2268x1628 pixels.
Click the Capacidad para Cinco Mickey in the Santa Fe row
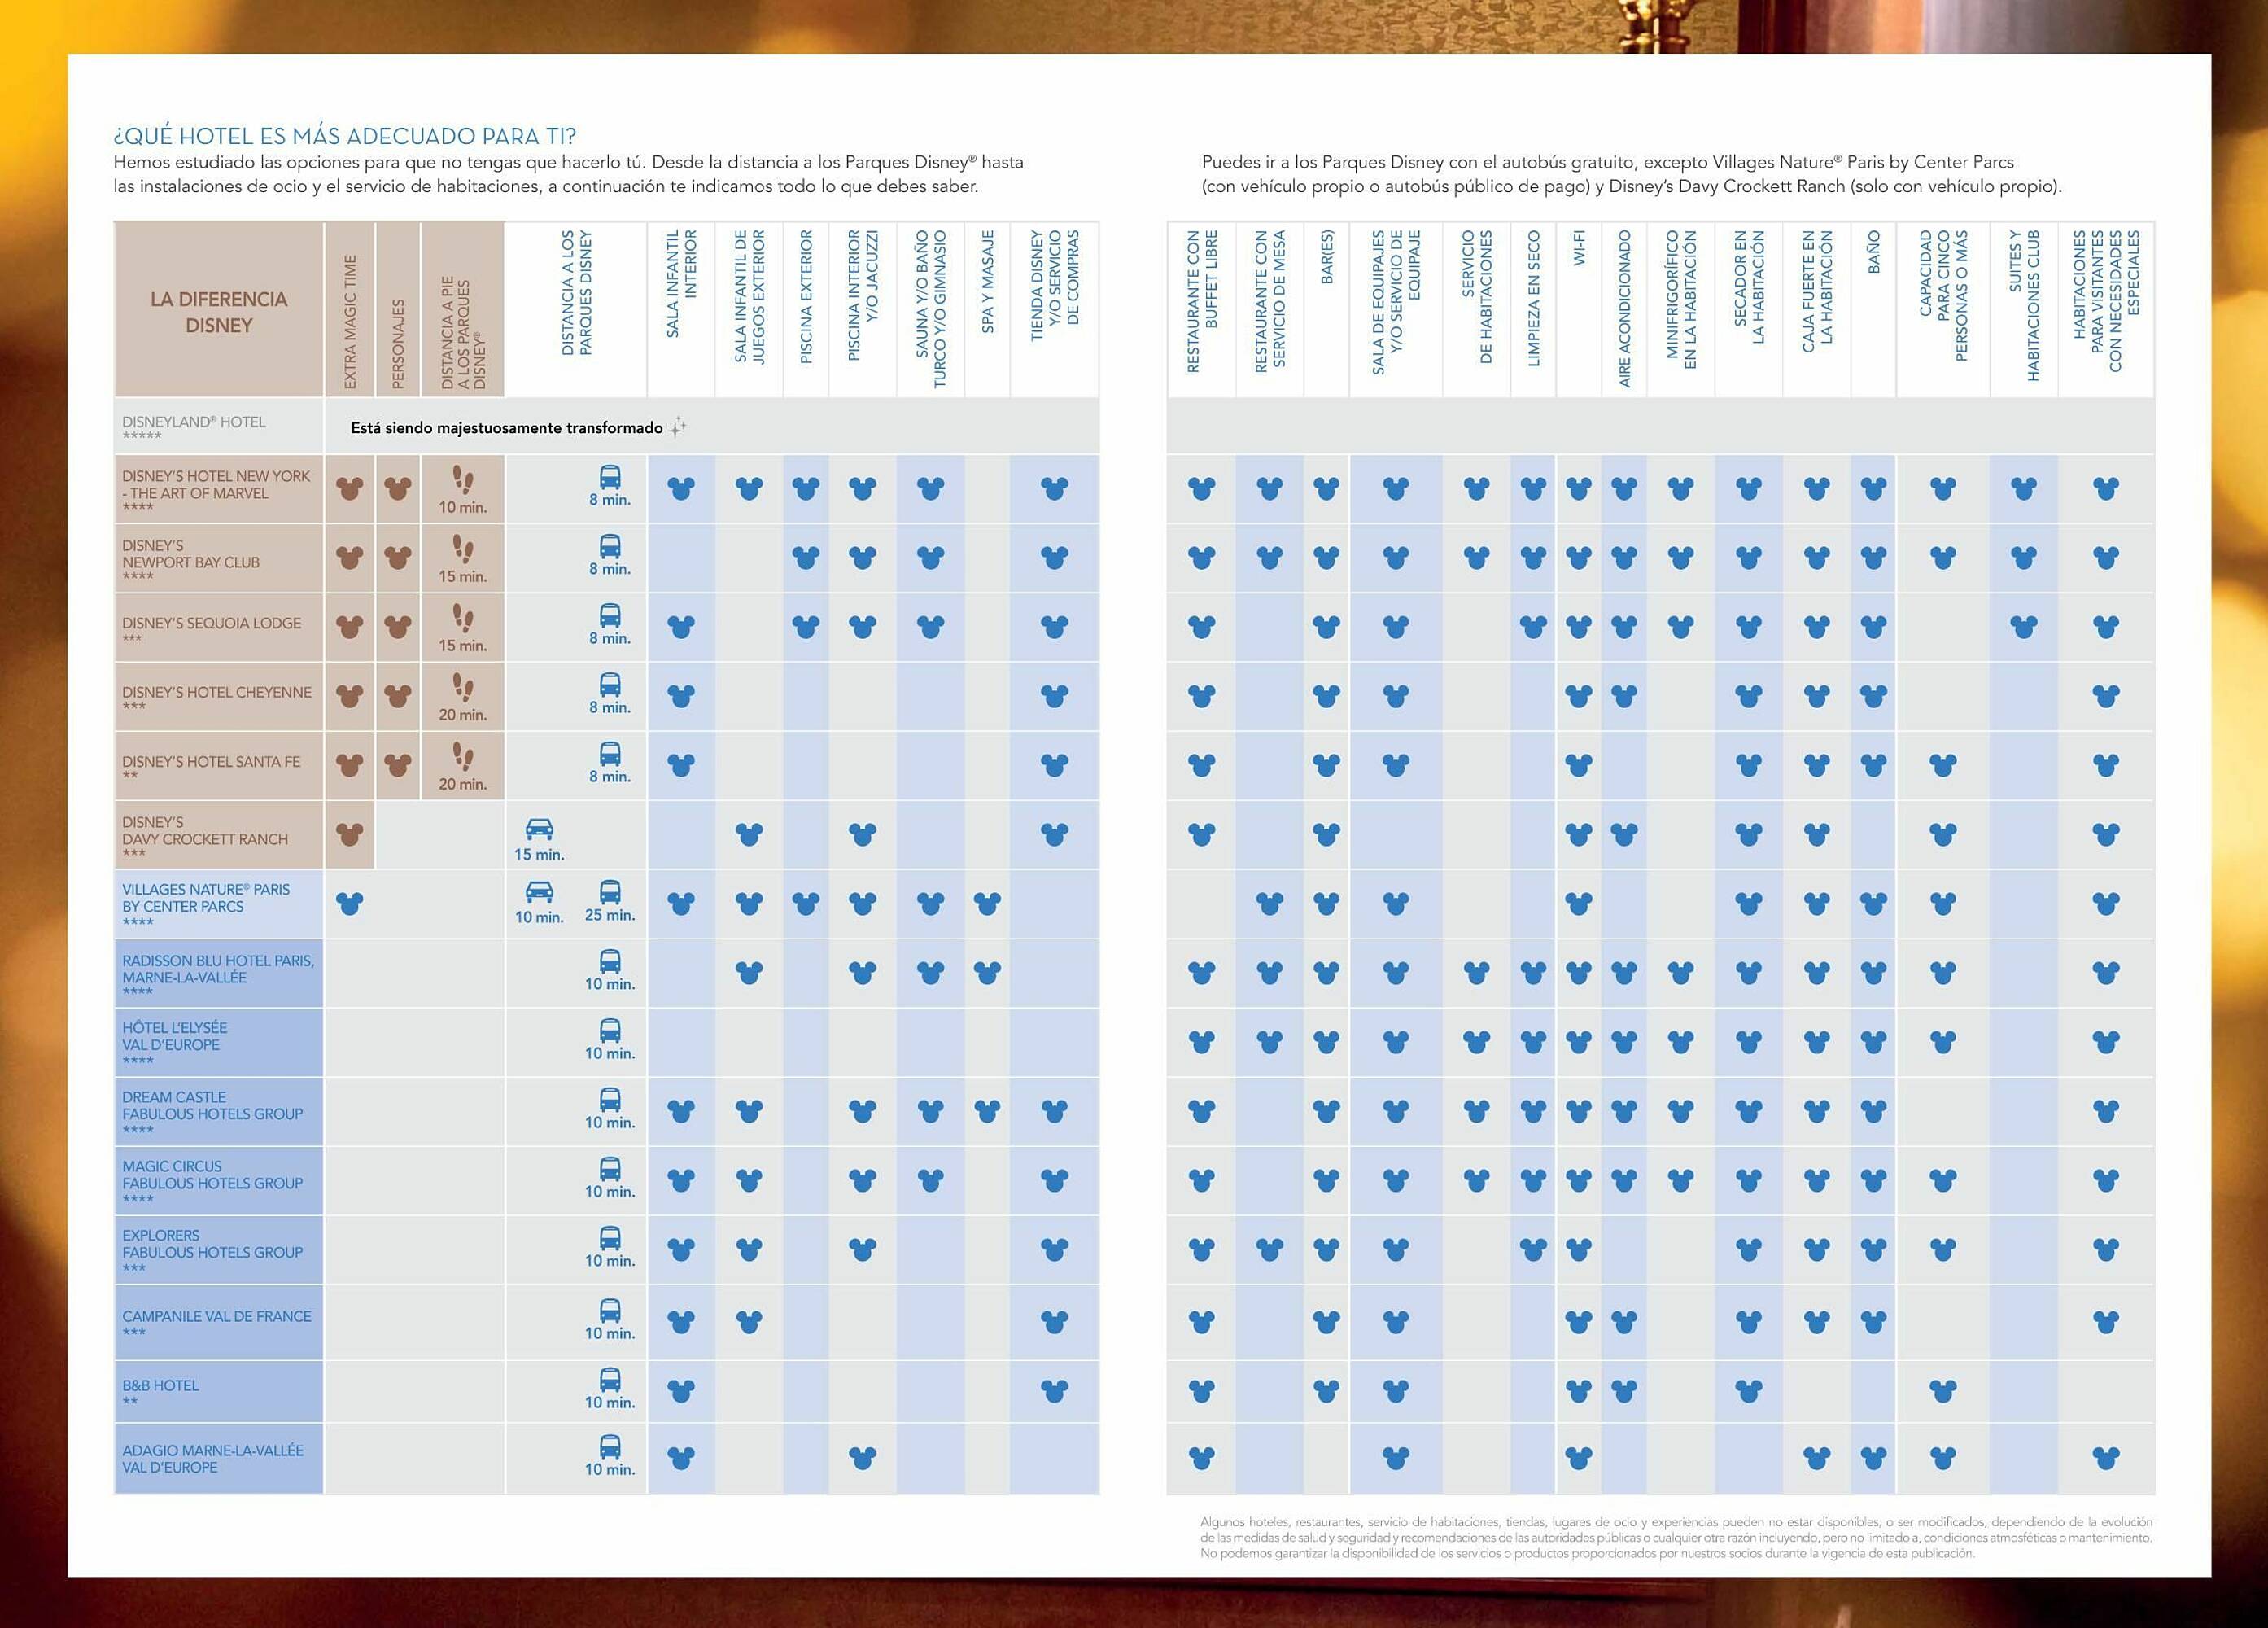pyautogui.click(x=1943, y=765)
